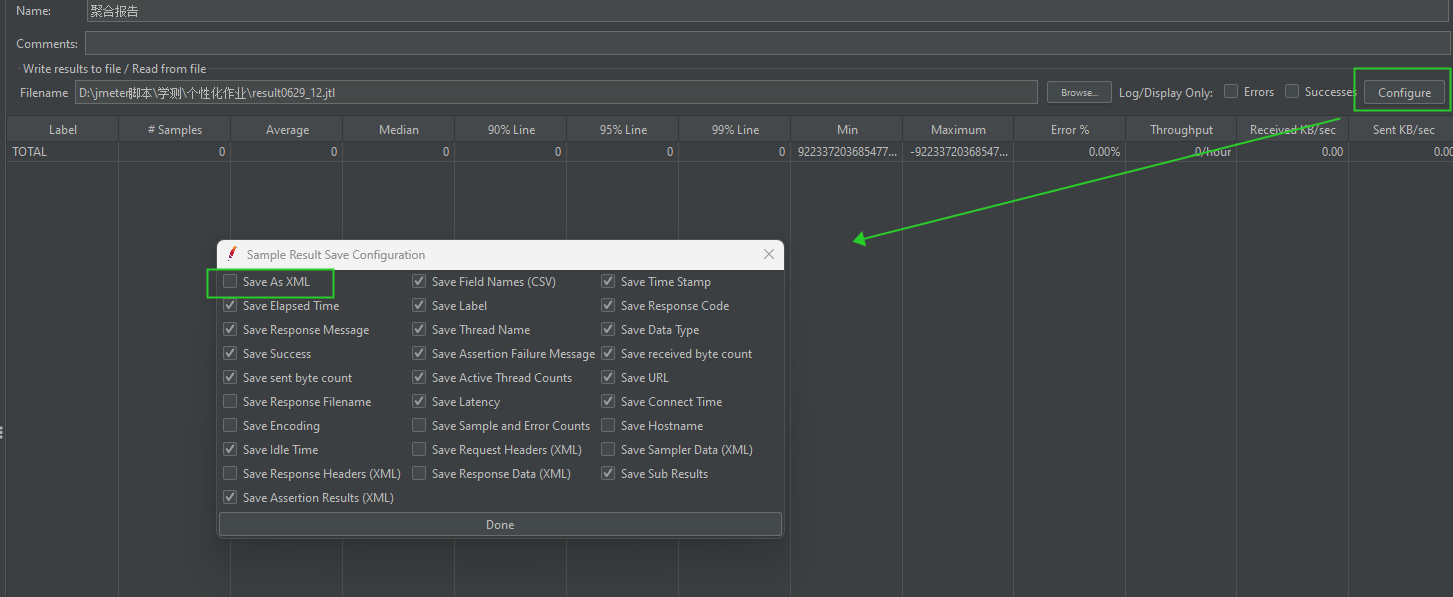Enable the Successes only checkbox
Image resolution: width=1453 pixels, height=597 pixels.
coord(1292,92)
